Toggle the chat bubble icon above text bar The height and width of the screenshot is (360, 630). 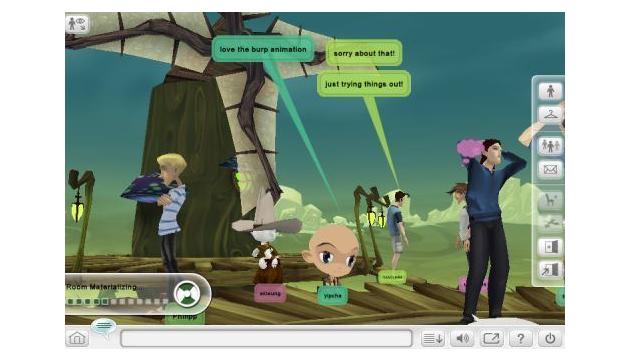click(104, 326)
